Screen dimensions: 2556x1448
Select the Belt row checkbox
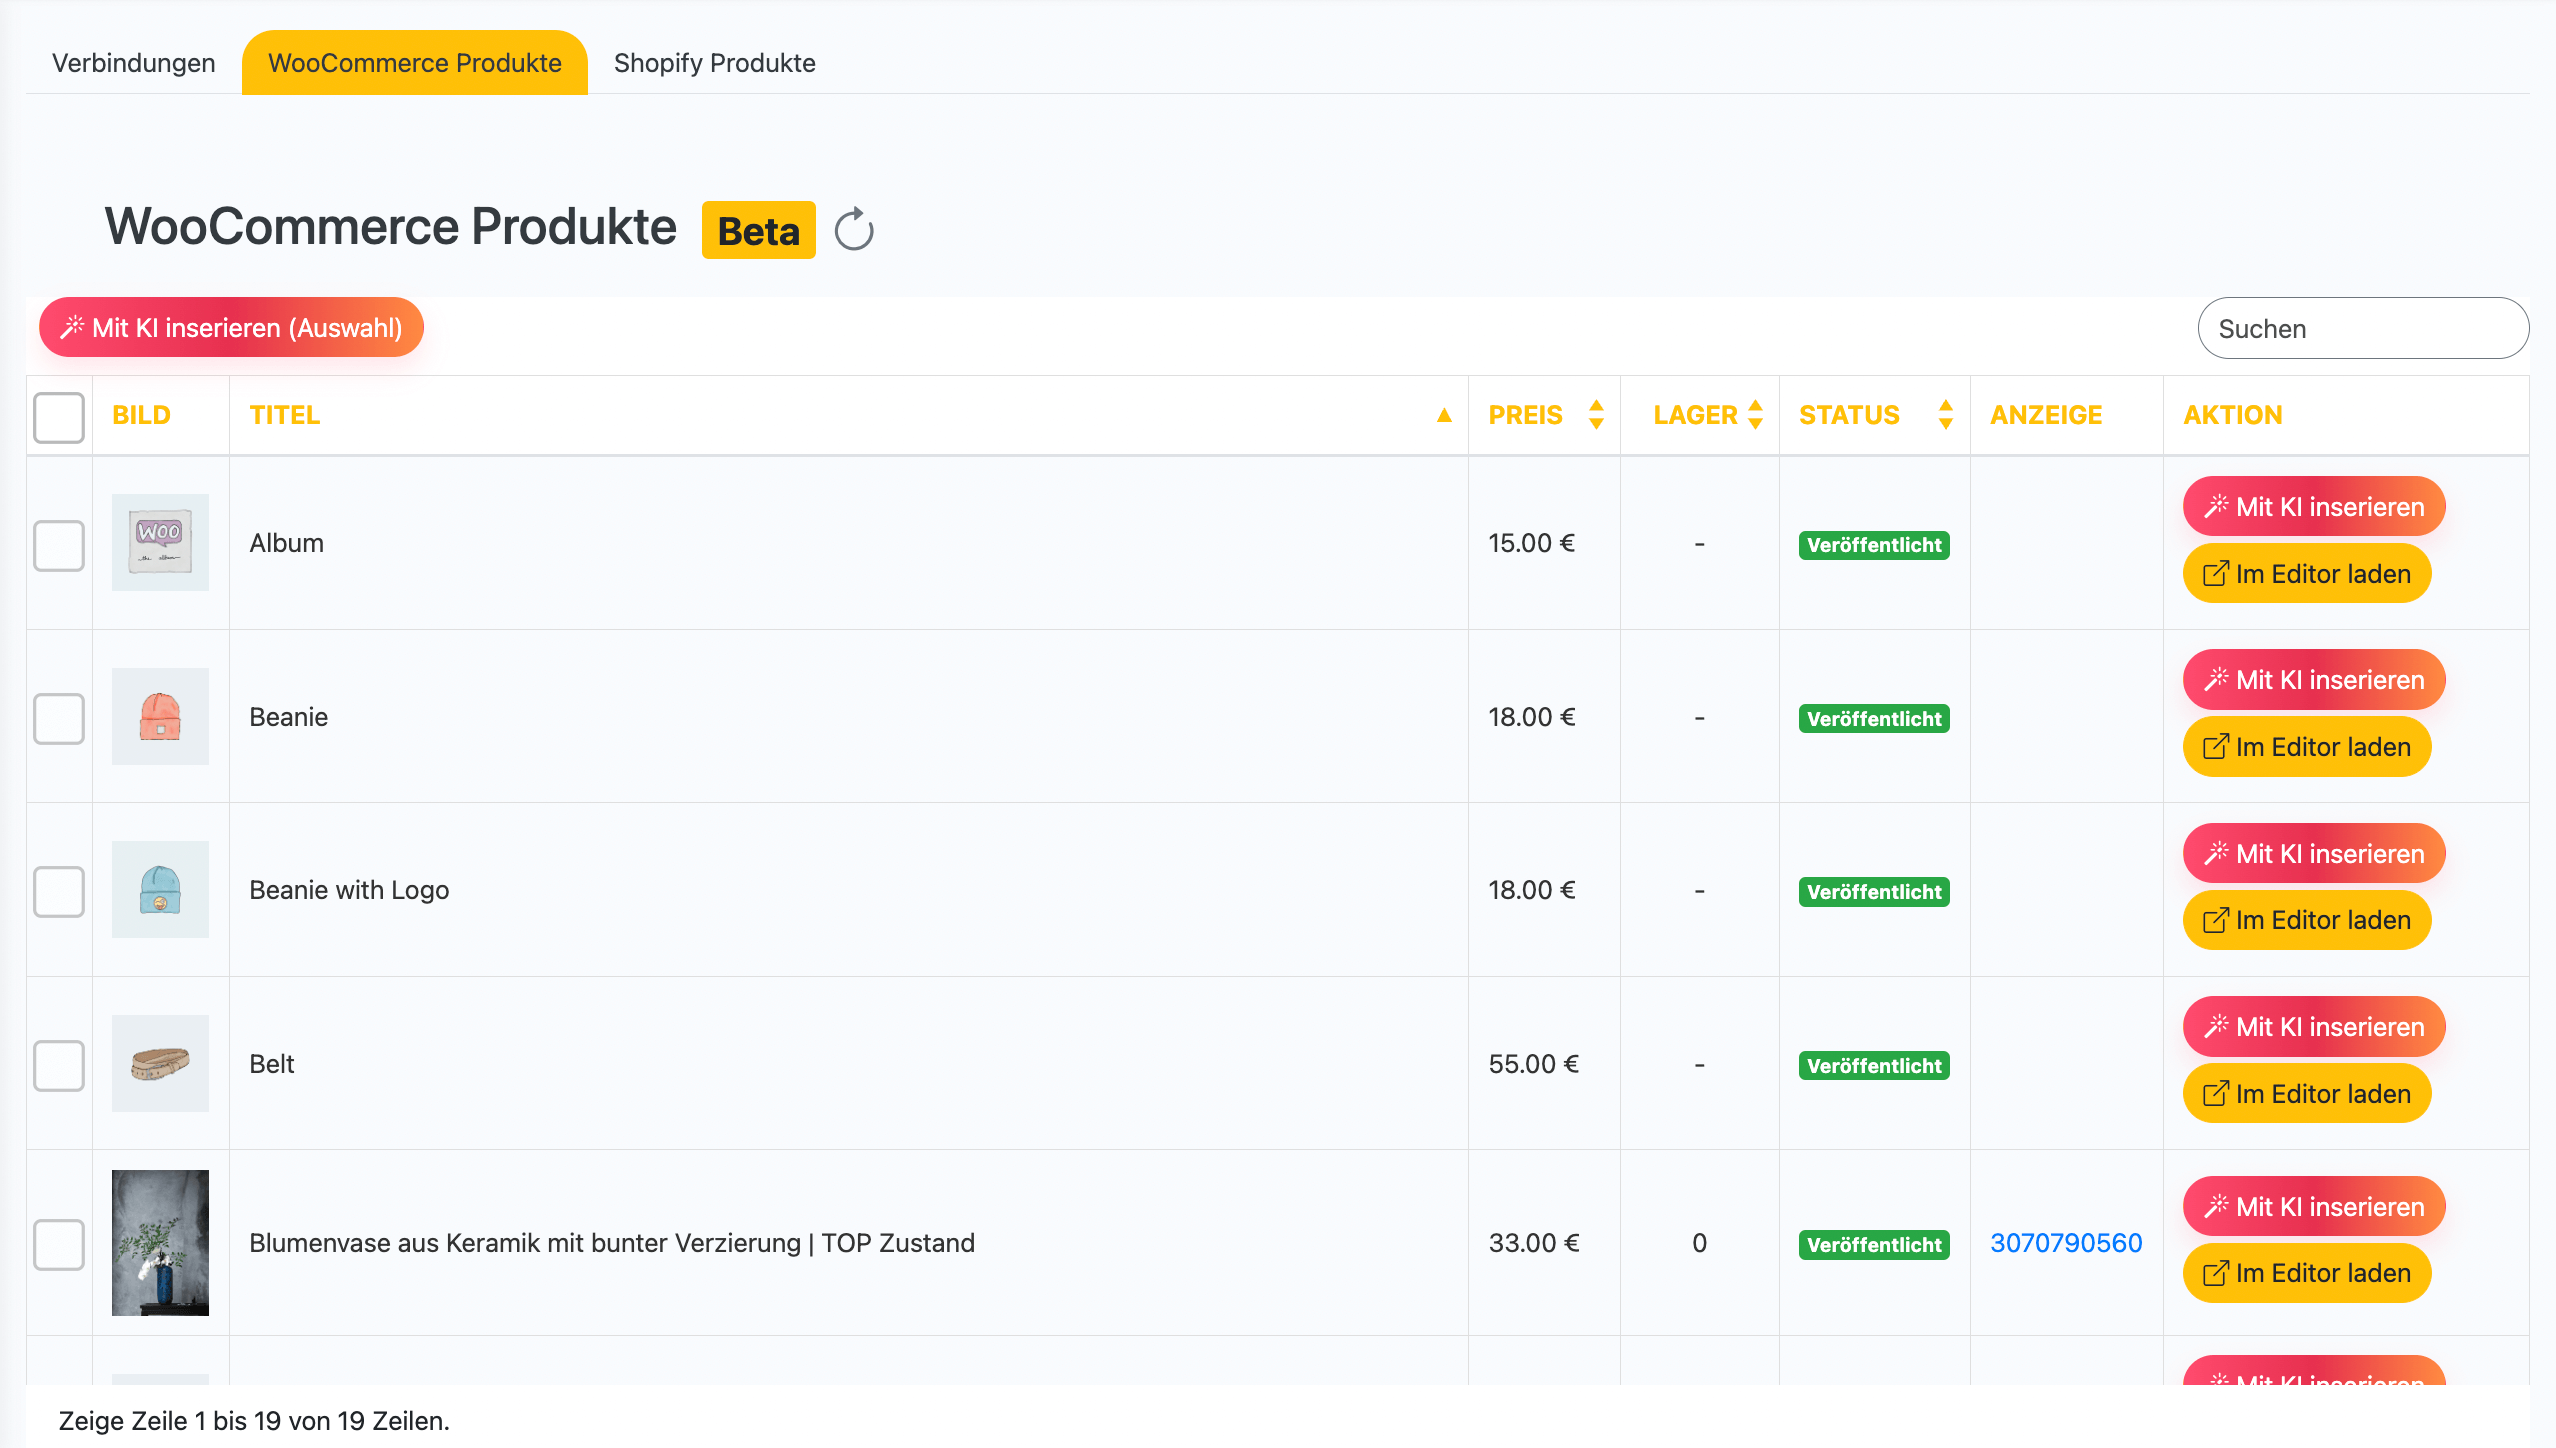(x=59, y=1065)
